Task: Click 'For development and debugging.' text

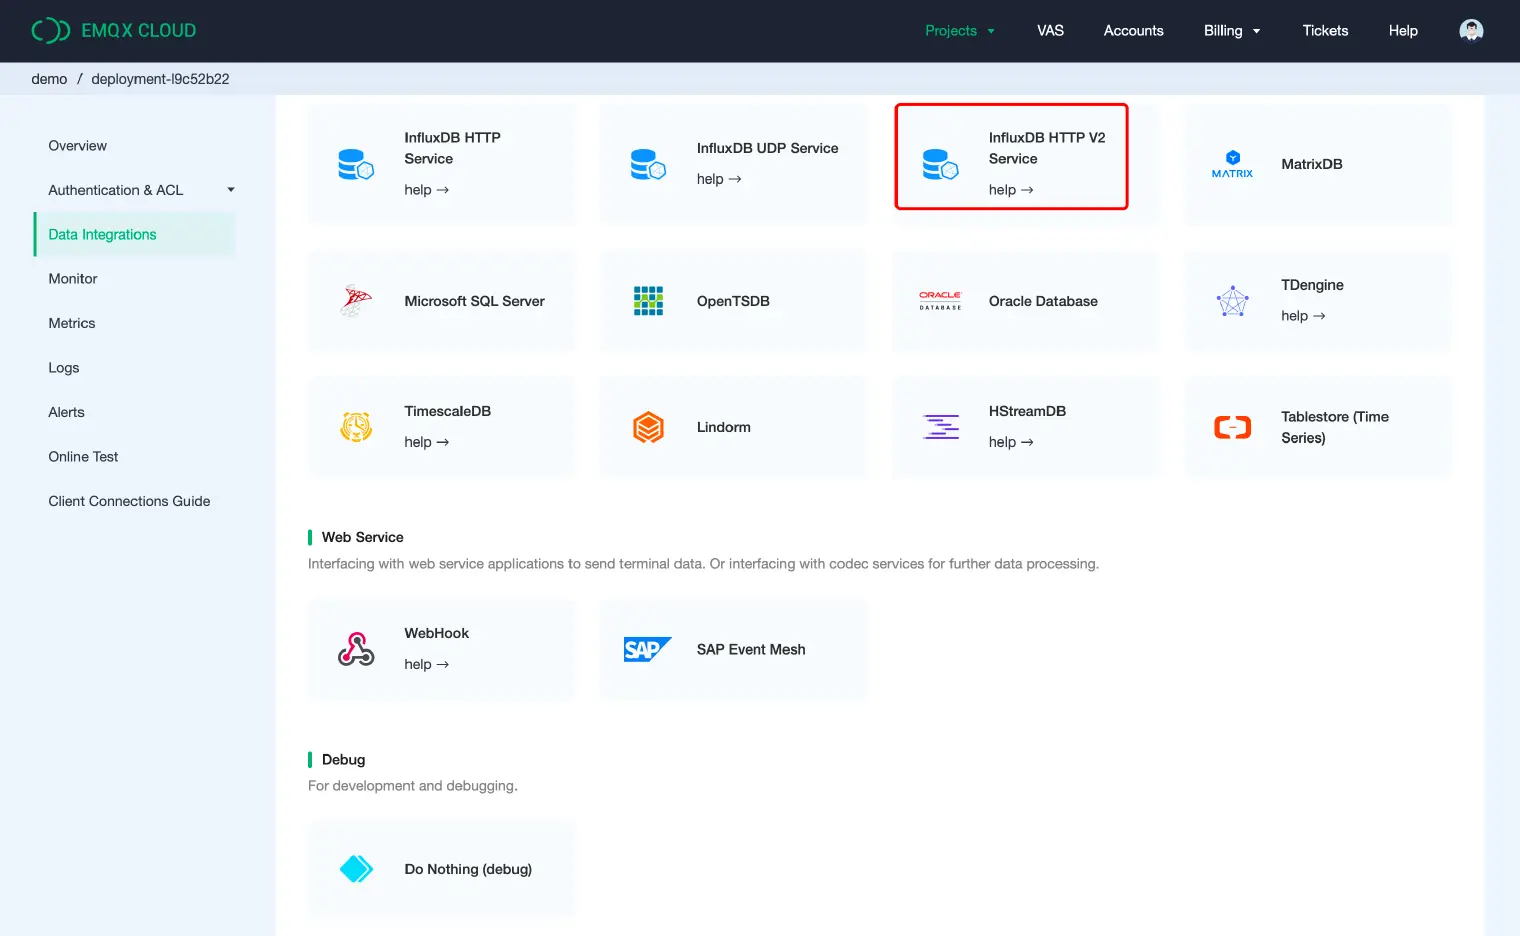Action: [x=413, y=786]
